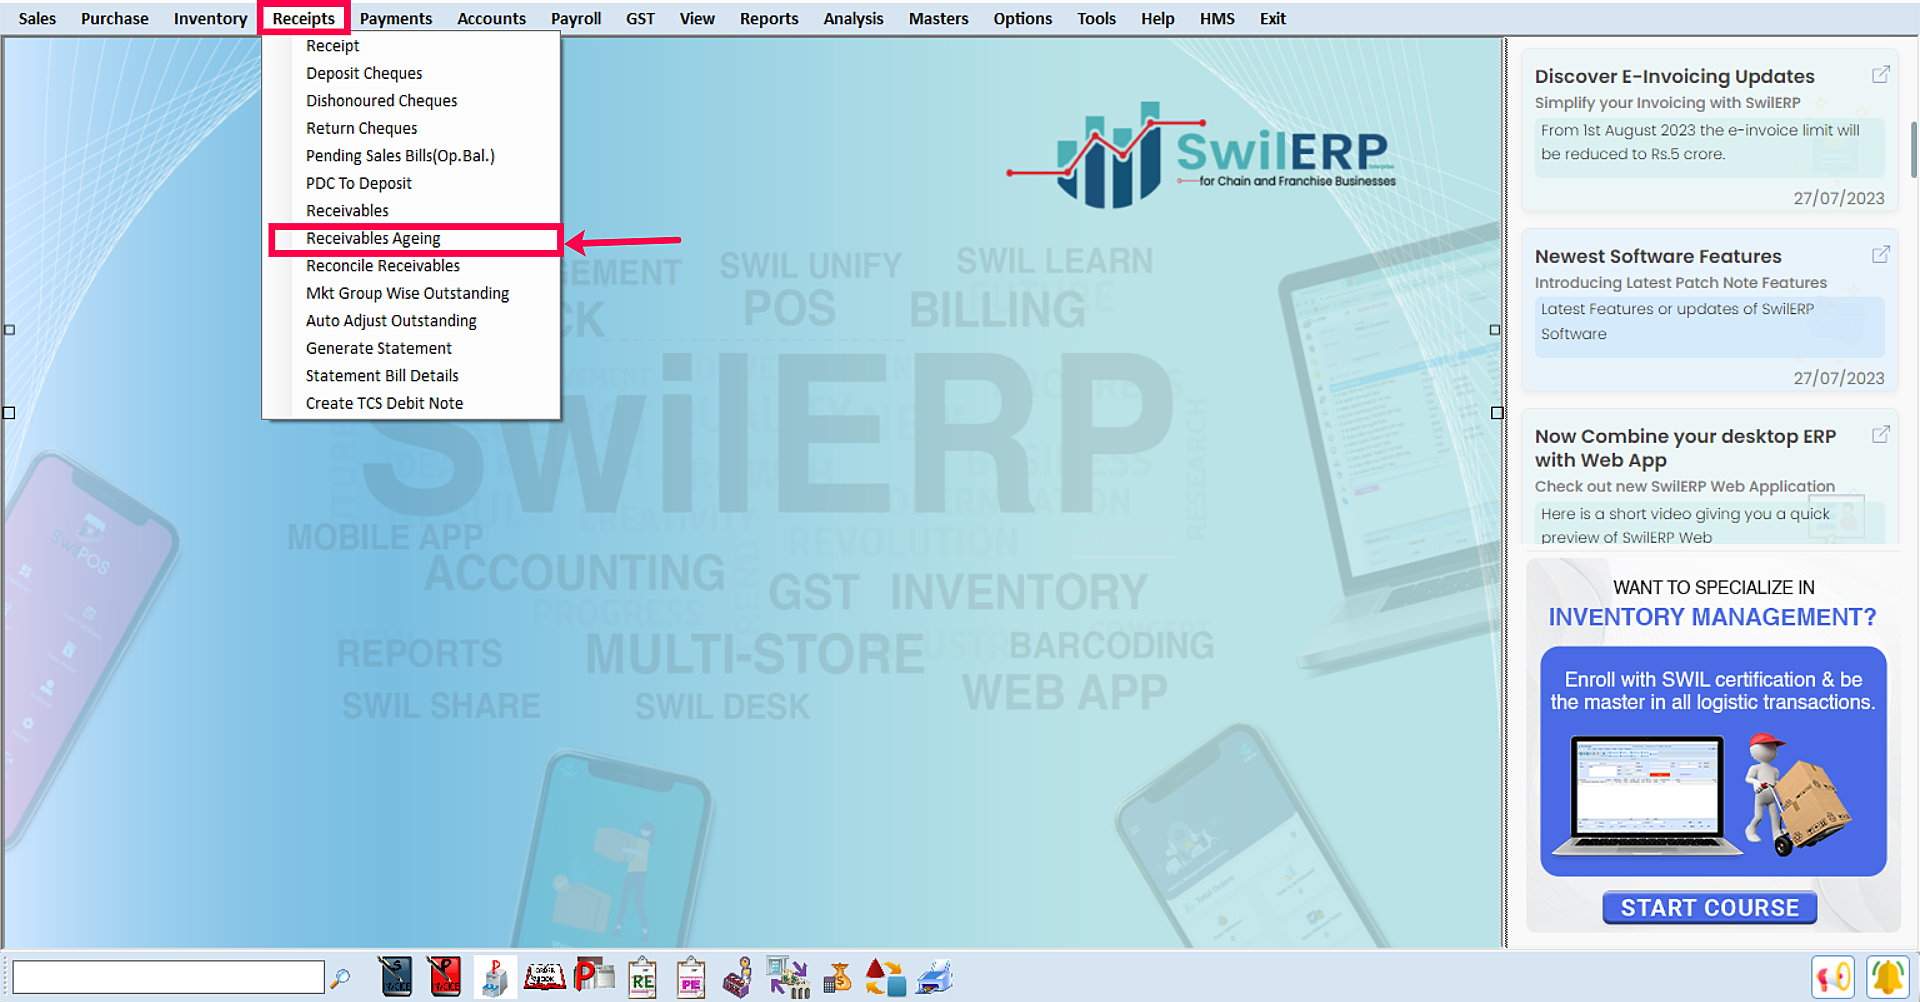The height and width of the screenshot is (1002, 1920).
Task: Open the Tools menu
Action: [x=1096, y=18]
